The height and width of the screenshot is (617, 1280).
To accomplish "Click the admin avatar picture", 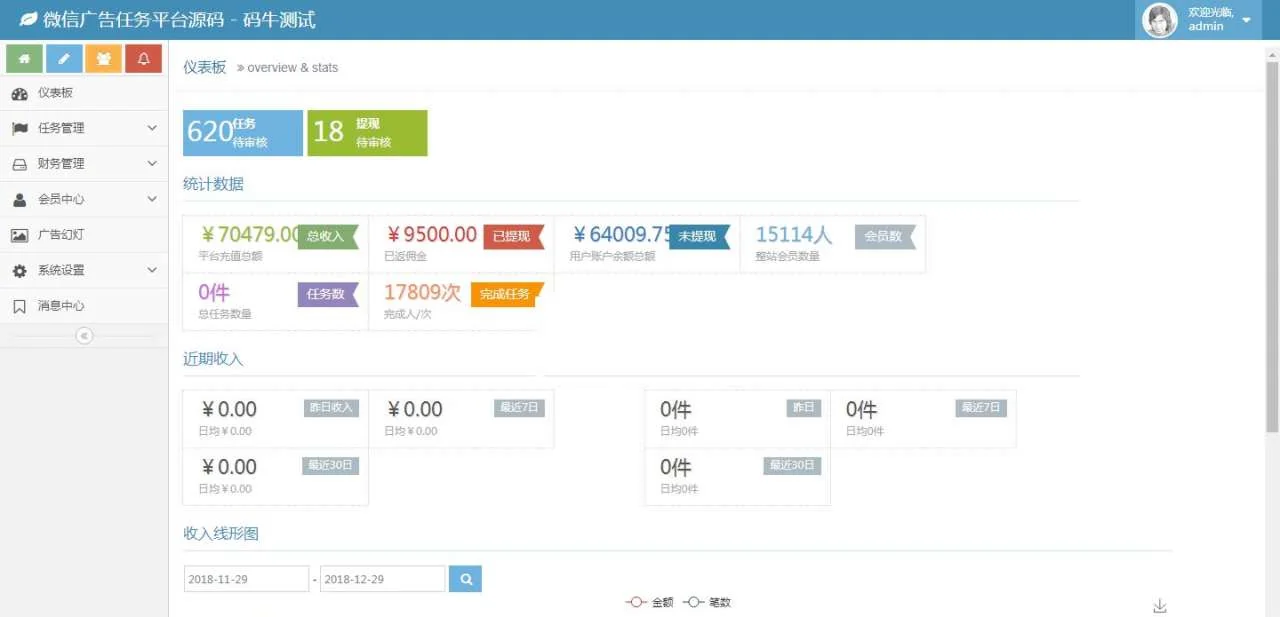I will coord(1160,20).
